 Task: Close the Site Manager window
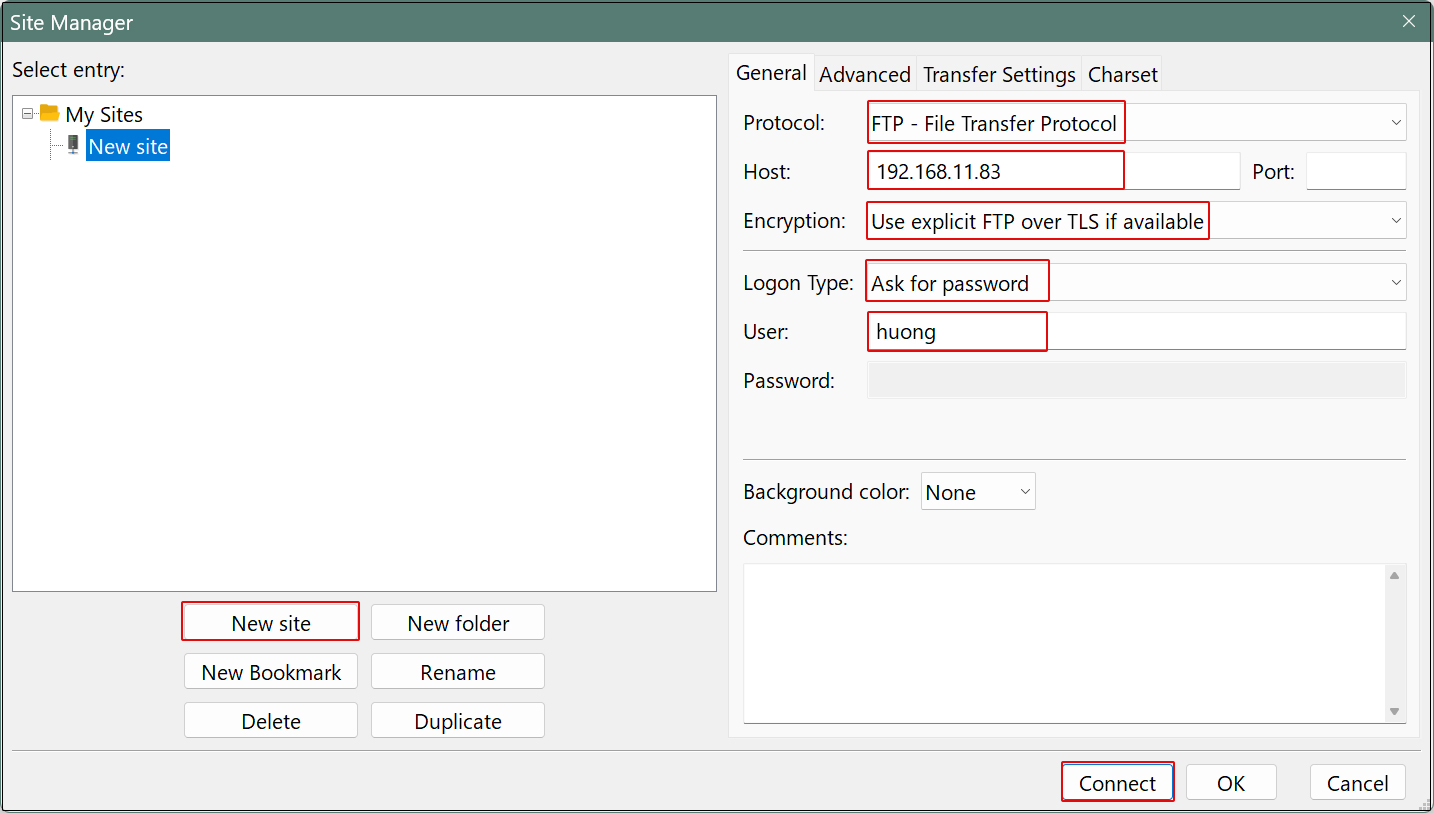1408,21
